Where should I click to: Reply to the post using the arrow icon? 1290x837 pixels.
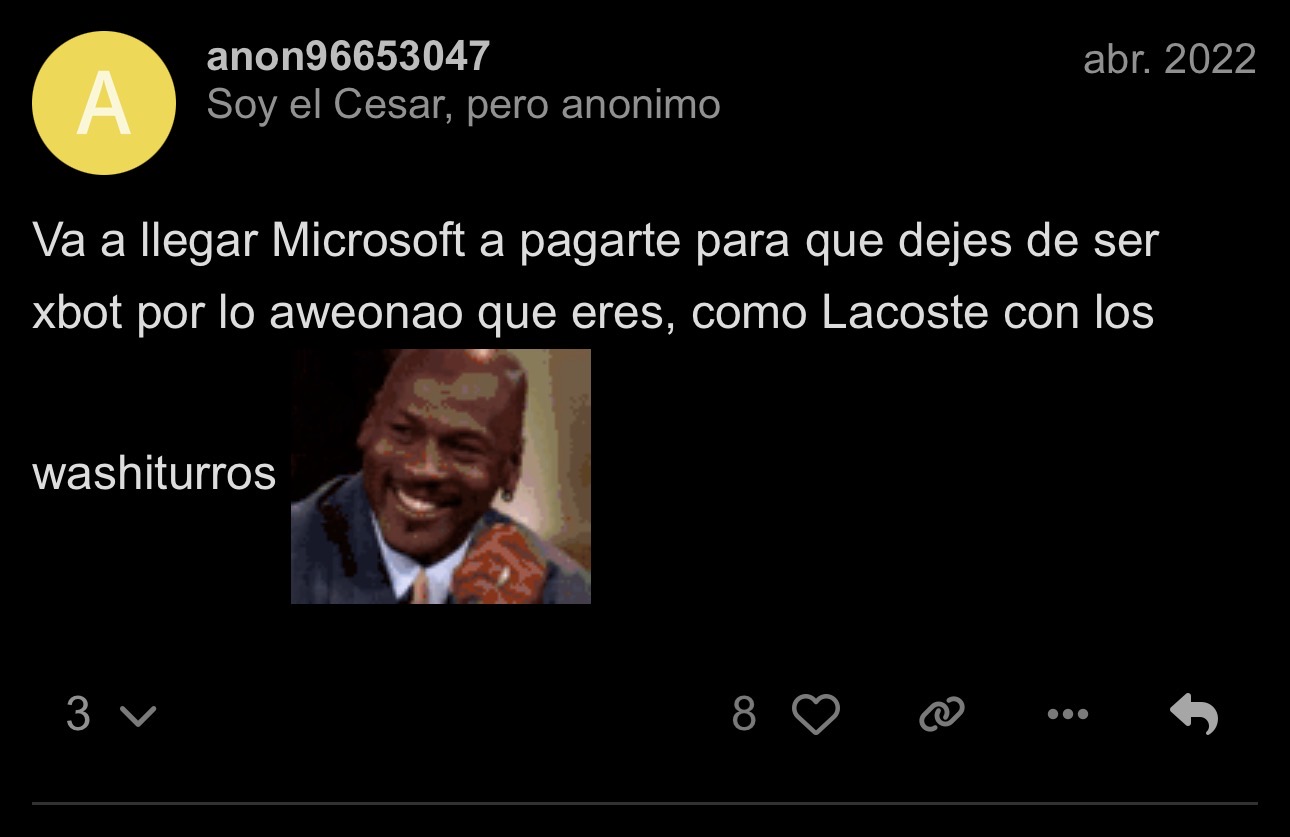(1194, 714)
